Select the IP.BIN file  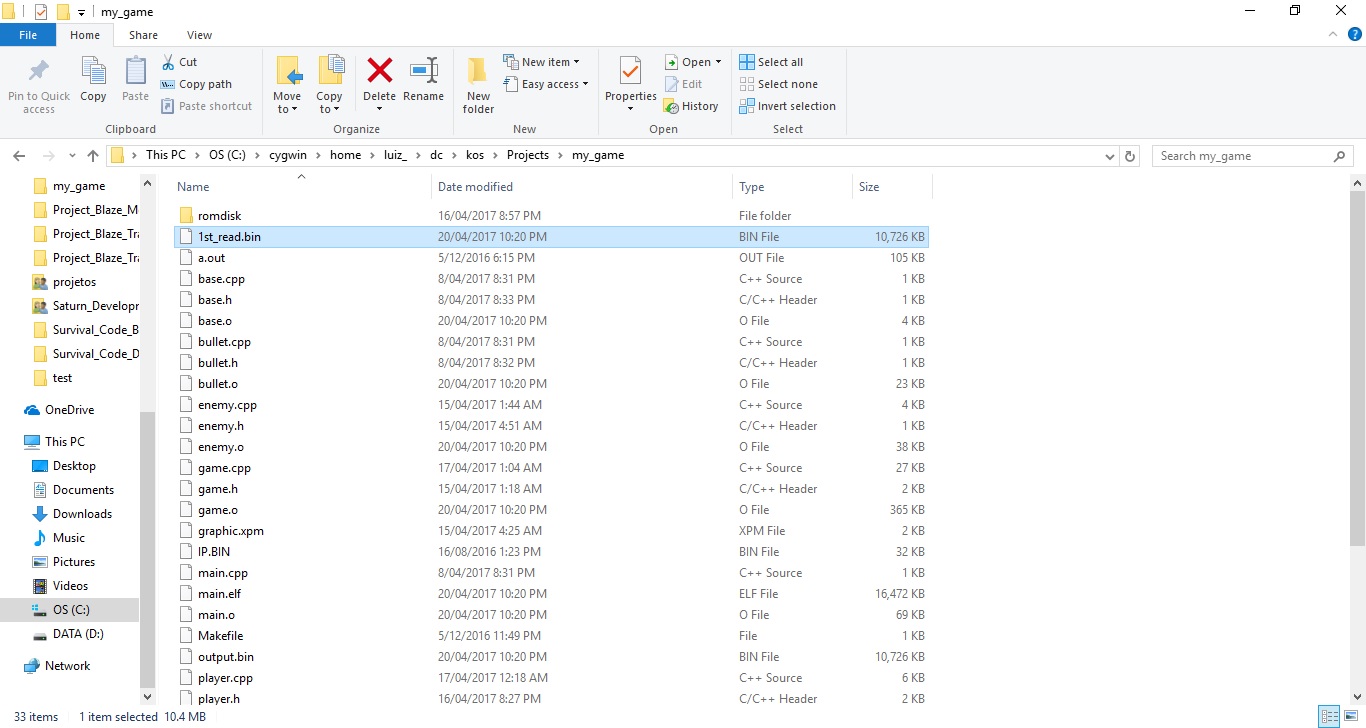pyautogui.click(x=551, y=552)
